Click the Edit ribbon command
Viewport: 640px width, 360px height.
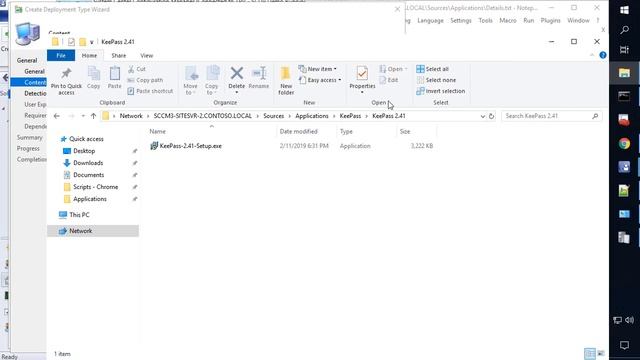pos(389,80)
